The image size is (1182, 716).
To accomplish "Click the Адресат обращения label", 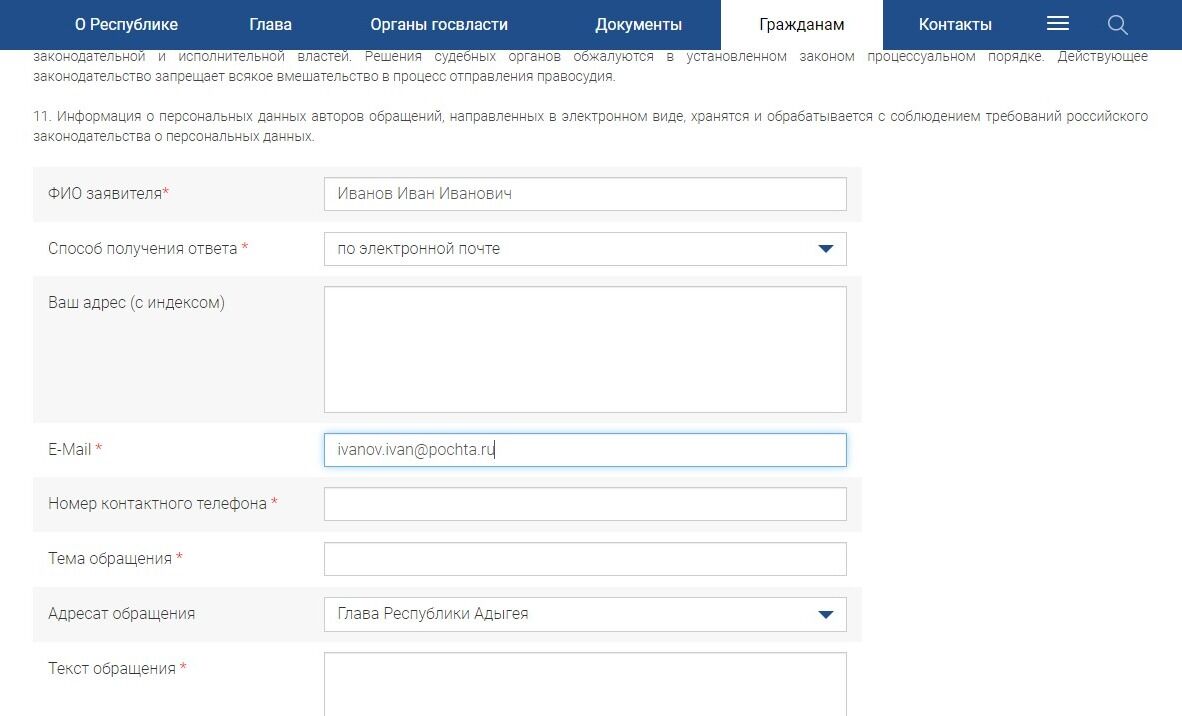I will 121,613.
